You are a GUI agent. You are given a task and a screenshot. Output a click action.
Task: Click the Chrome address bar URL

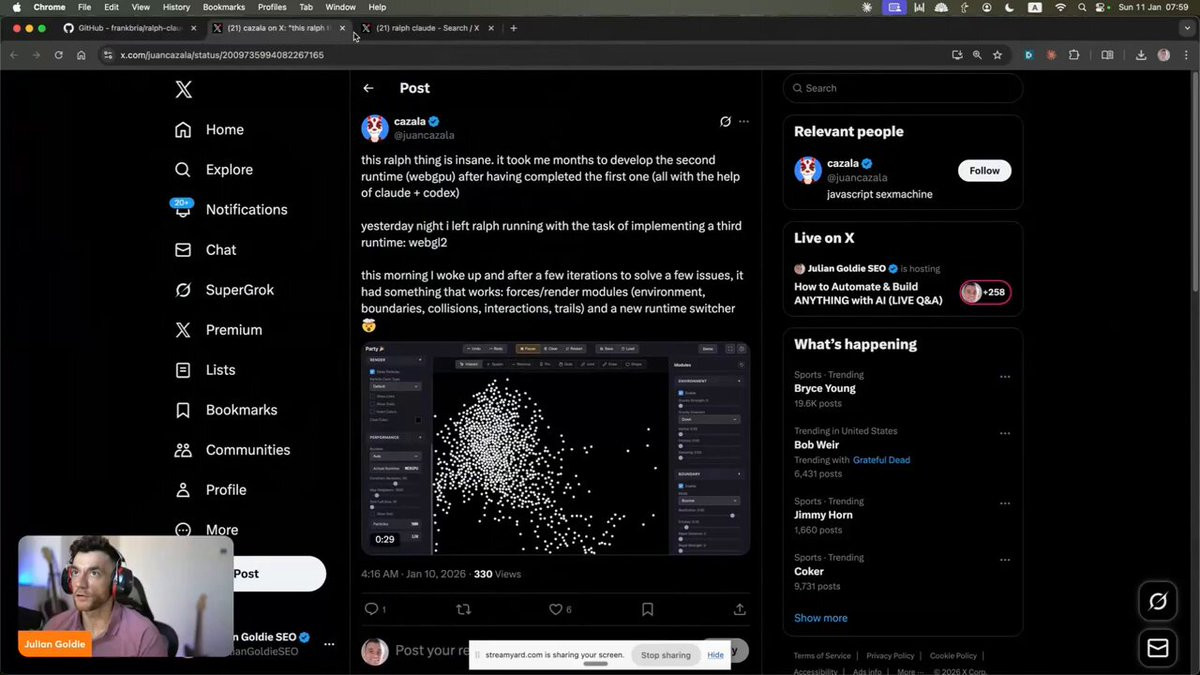(222, 55)
